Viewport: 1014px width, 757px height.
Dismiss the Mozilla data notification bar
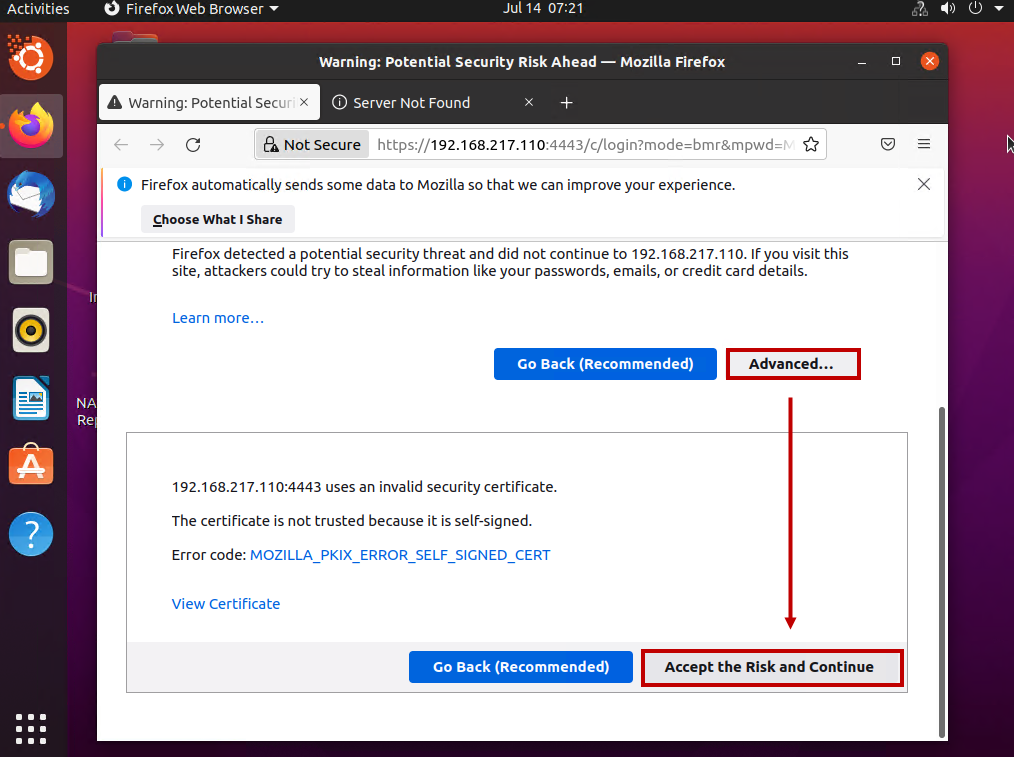[x=924, y=184]
